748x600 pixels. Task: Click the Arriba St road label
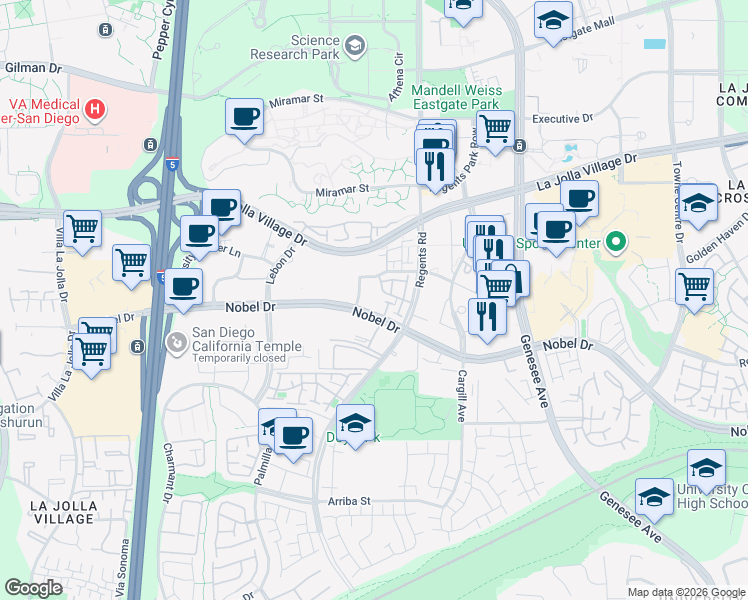pos(349,501)
